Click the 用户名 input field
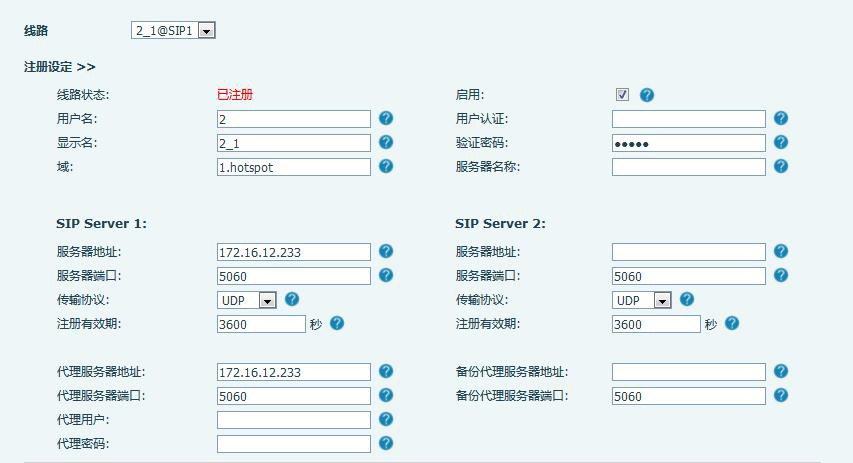Image resolution: width=853 pixels, height=463 pixels. (293, 119)
